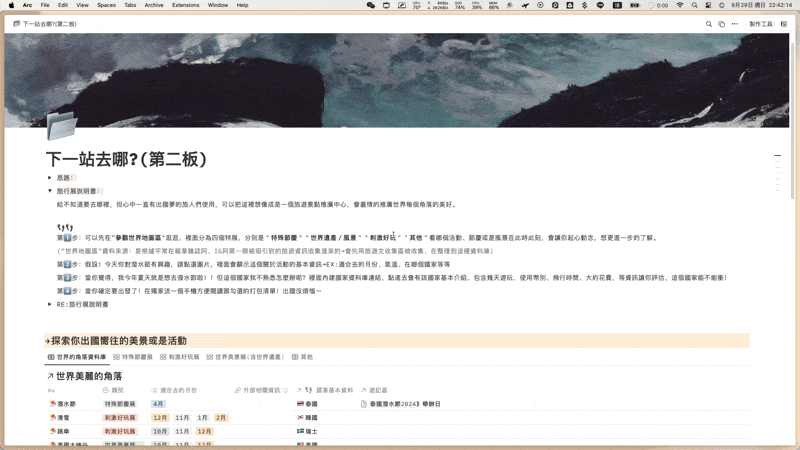
Task: Open the 潑水節 entry
Action: coord(66,404)
